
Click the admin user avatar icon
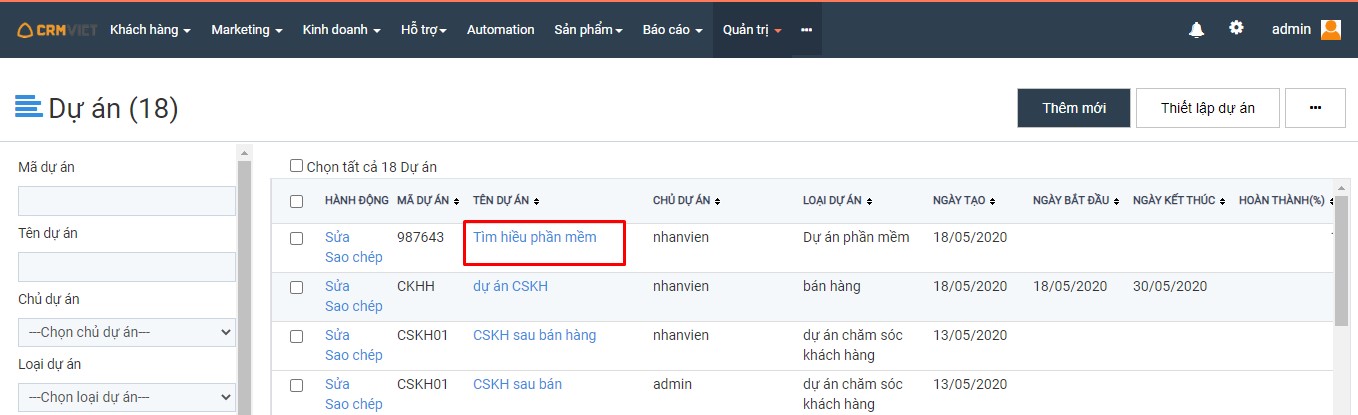coord(1331,30)
